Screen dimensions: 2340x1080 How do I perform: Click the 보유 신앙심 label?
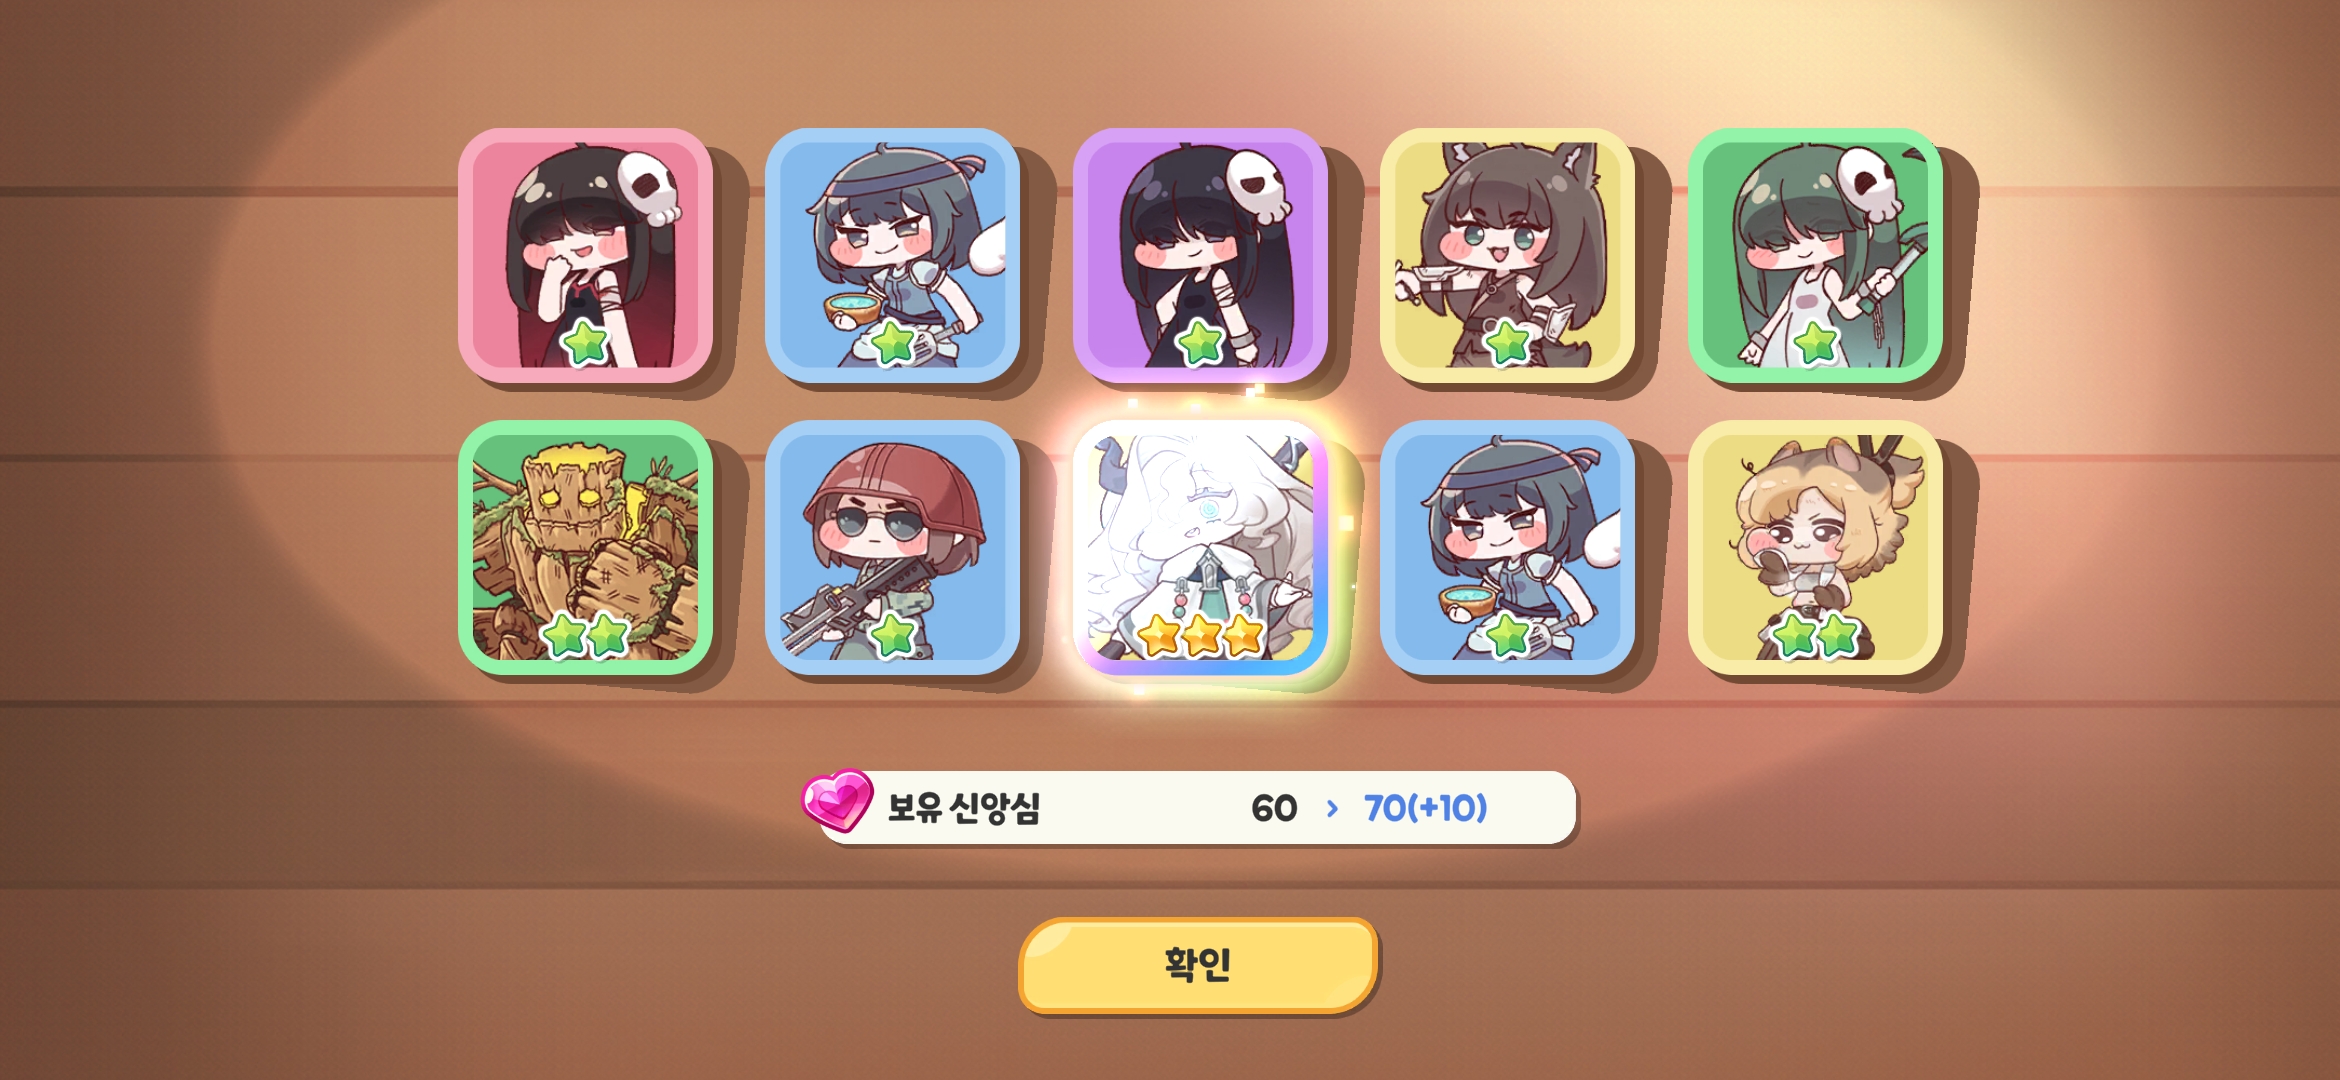click(x=964, y=807)
